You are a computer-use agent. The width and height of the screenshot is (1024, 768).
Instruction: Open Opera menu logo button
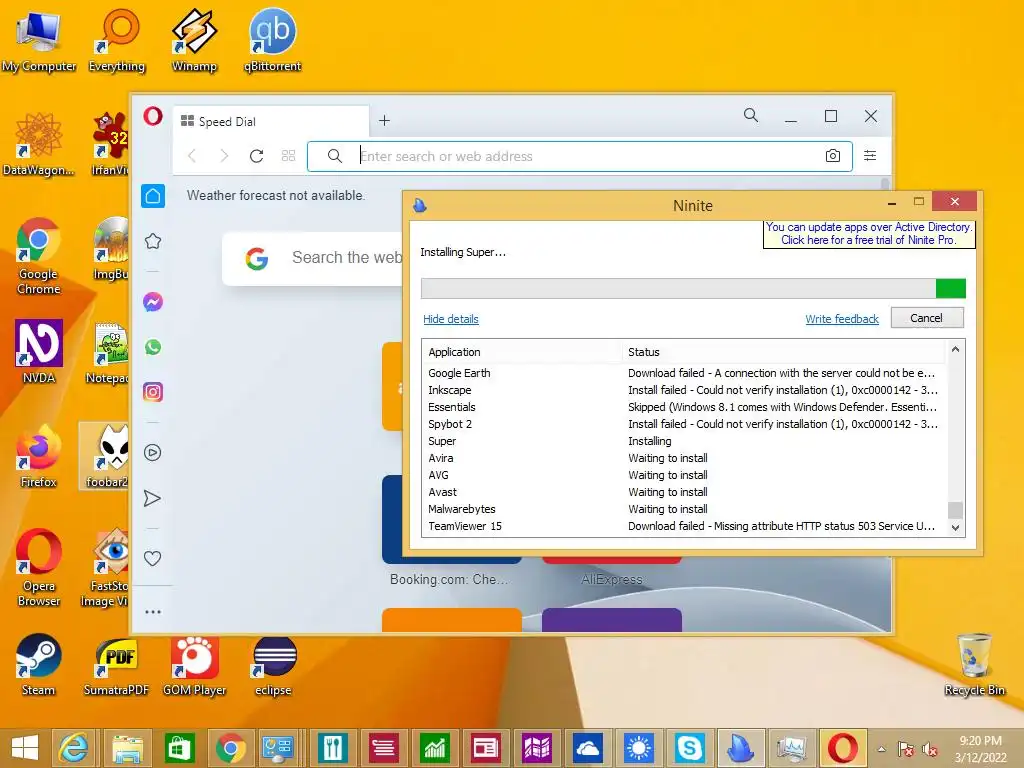coord(153,116)
